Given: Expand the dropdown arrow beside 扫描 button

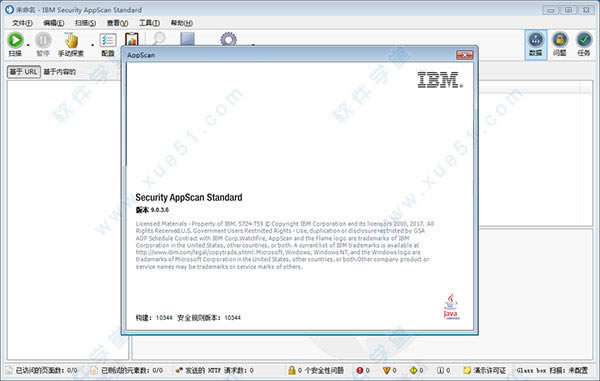Looking at the screenshot, I should pos(28,45).
